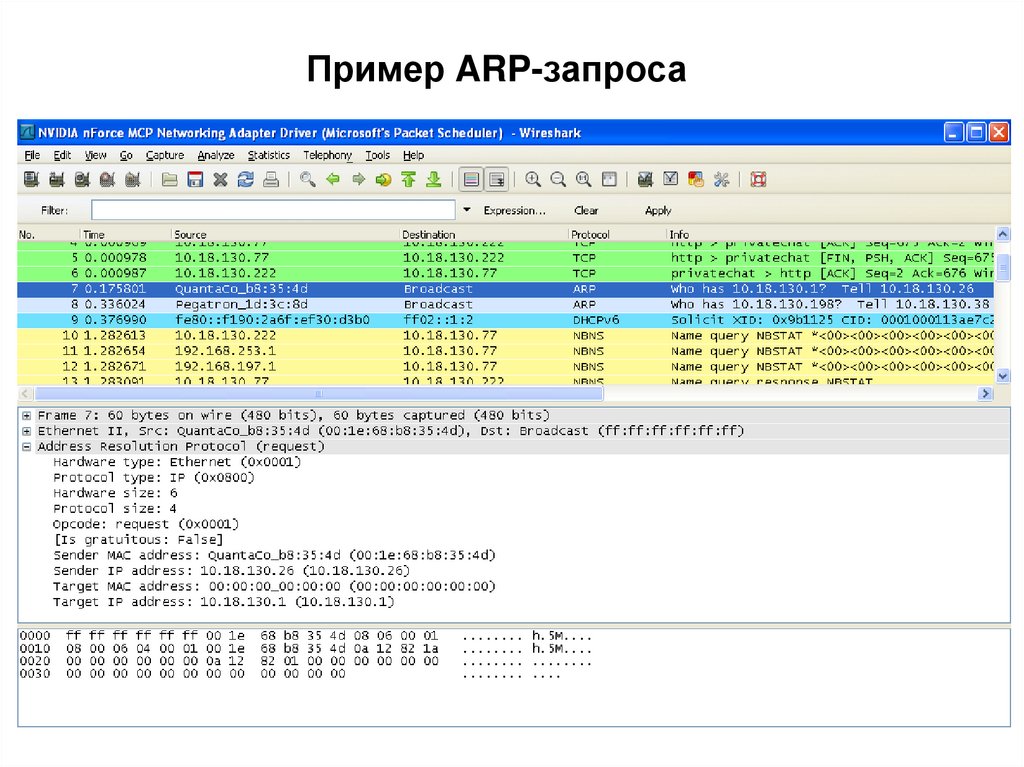
Task: Click the Find packet magnifier icon
Action: tap(308, 180)
